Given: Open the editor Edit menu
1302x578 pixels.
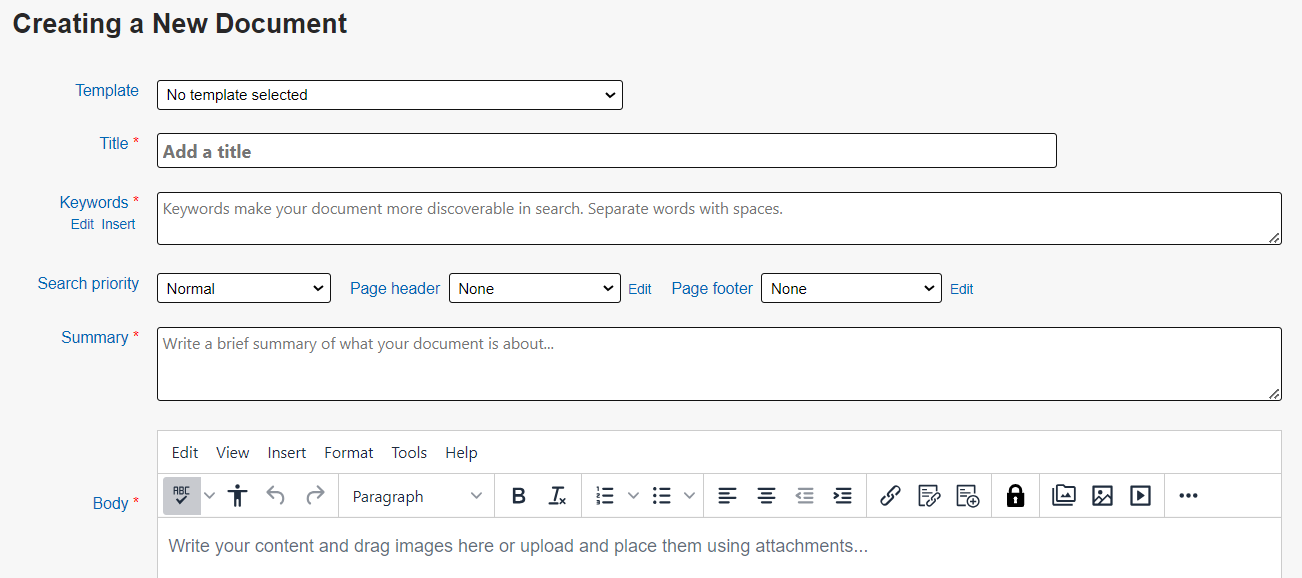Looking at the screenshot, I should pos(185,453).
